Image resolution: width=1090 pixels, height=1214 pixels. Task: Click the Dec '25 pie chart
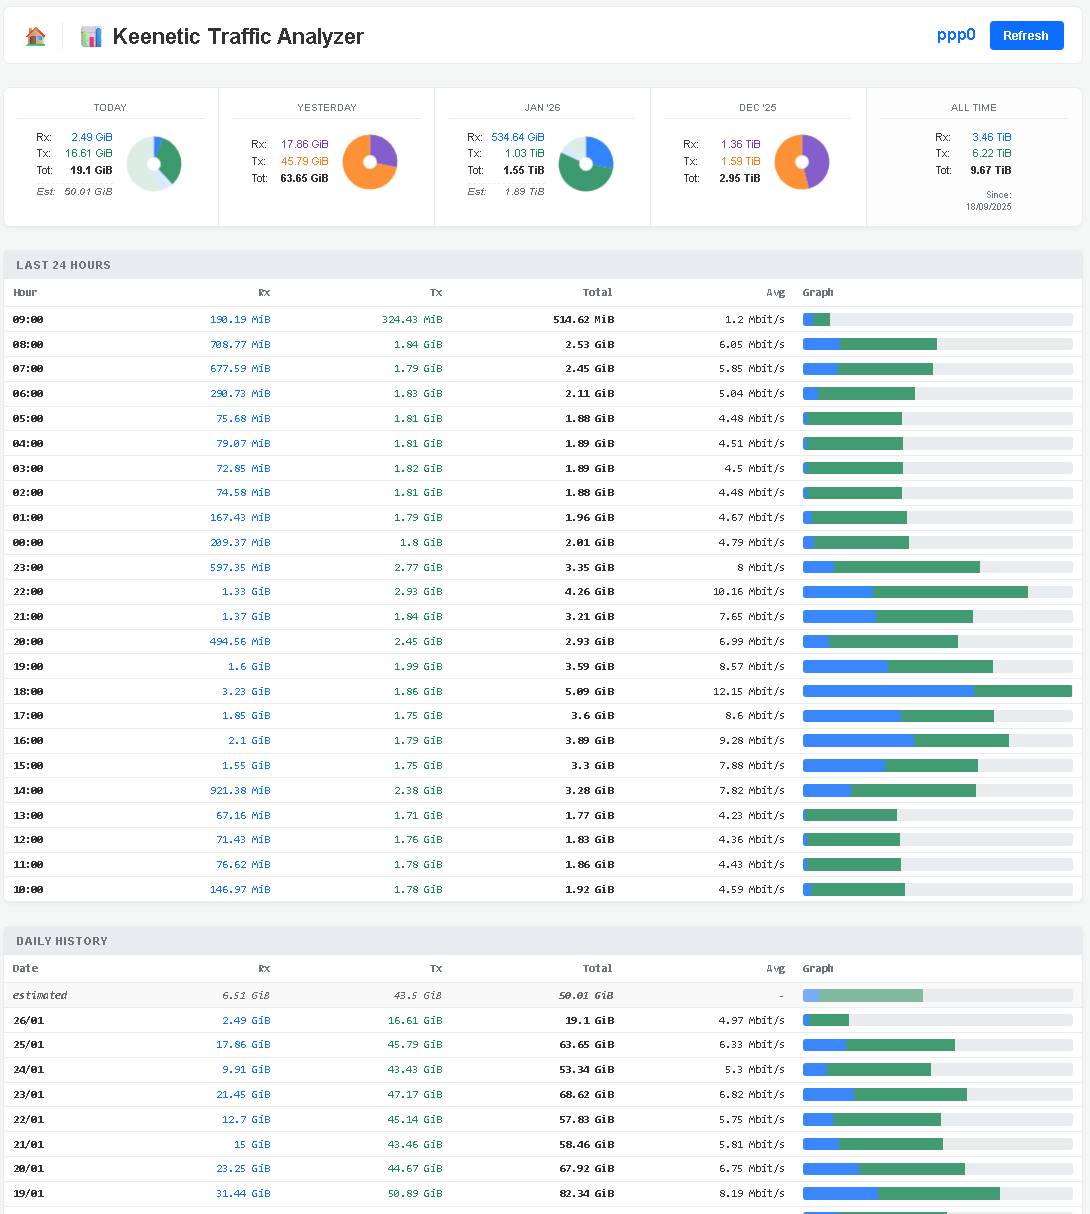click(802, 162)
